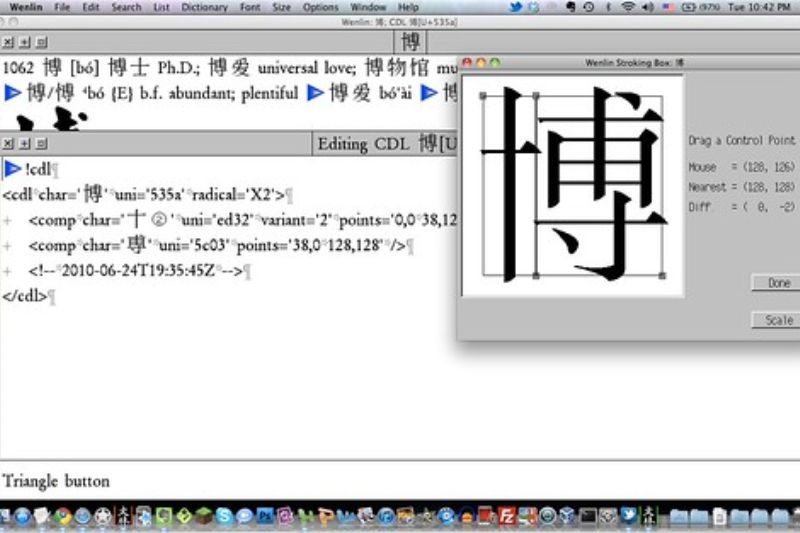This screenshot has width=800, height=533.
Task: Open the Size menu
Action: click(x=281, y=7)
